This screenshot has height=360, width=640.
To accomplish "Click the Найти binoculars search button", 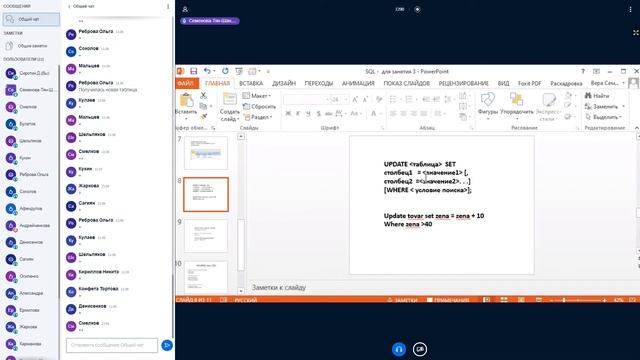I will click(597, 96).
